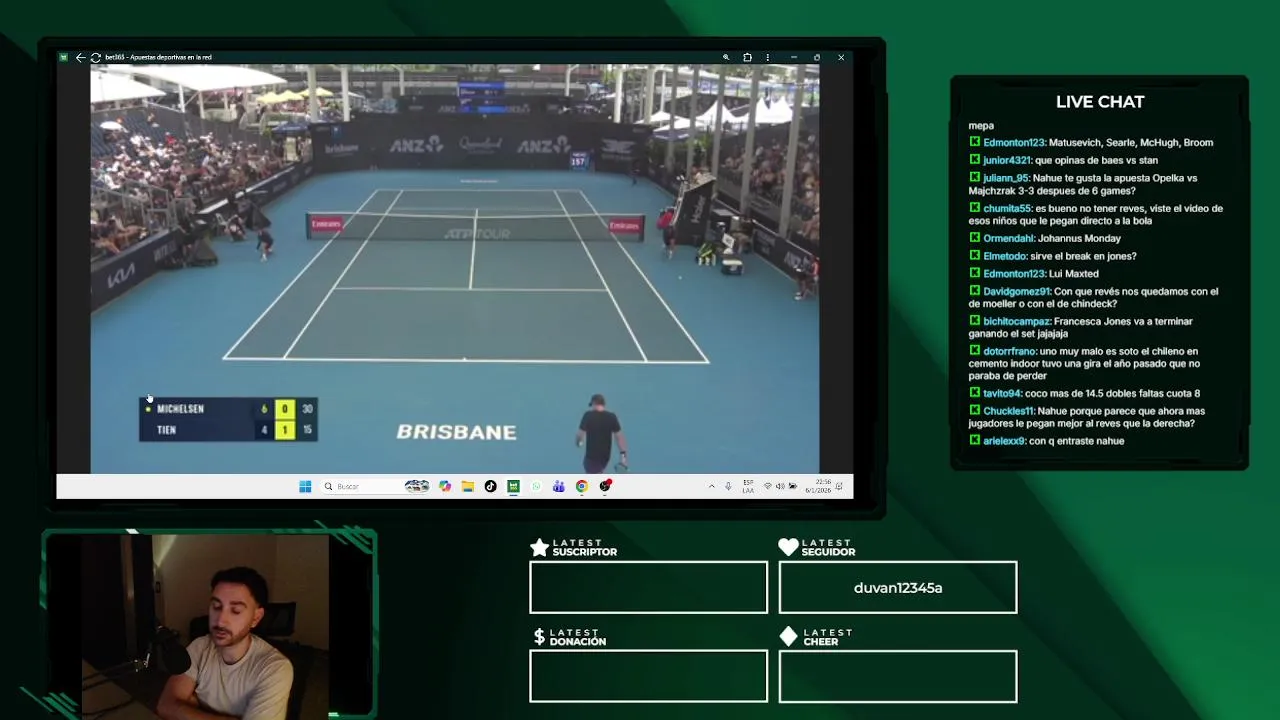Click the LIVE CHAT header
Screen dimensions: 1280x720
pos(1100,102)
